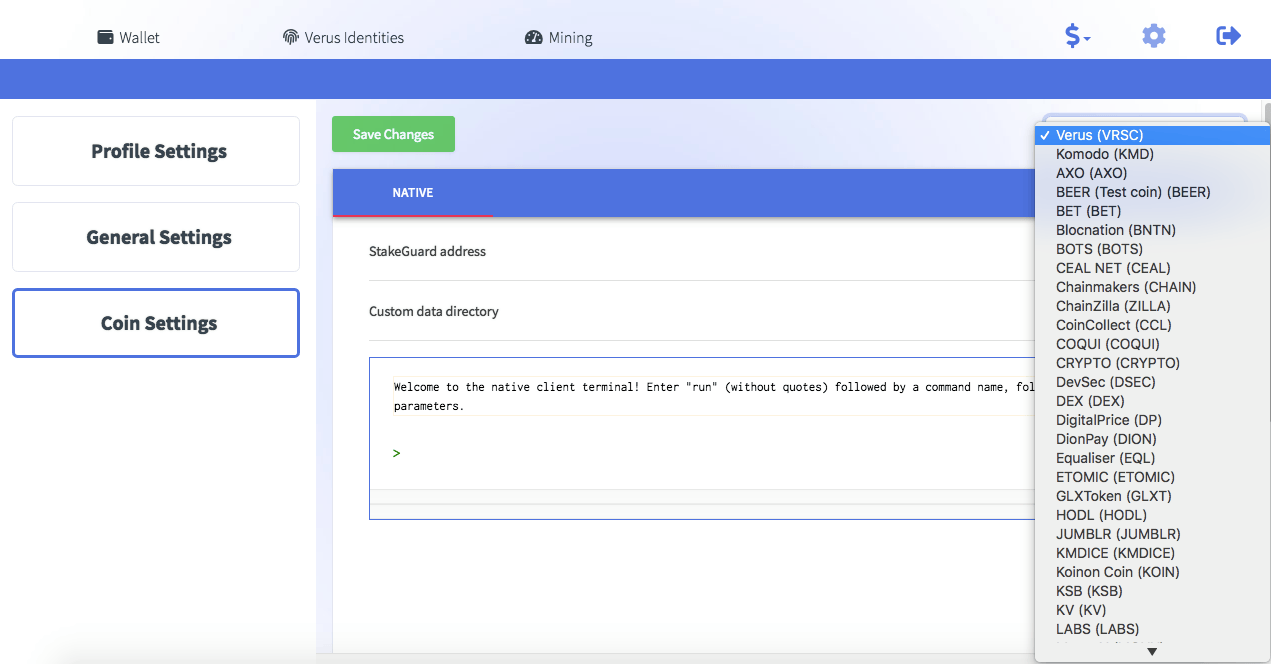The image size is (1271, 664).
Task: Click the logout arrow icon
Action: coord(1228,36)
